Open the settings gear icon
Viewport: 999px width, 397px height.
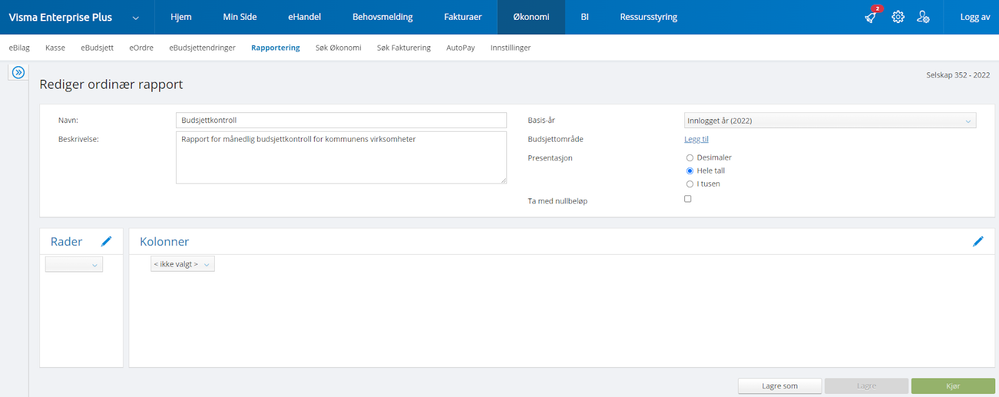[x=898, y=17]
